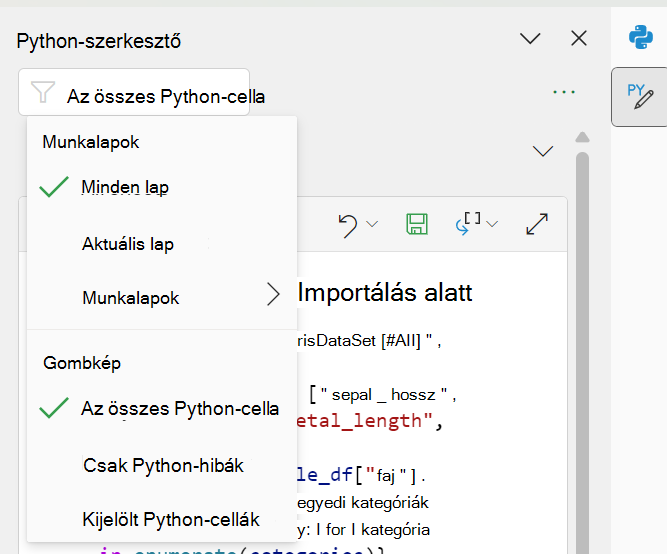Screen dimensions: 667x554
Task: Click the risDataSet [#All] code line
Action: (x=369, y=341)
